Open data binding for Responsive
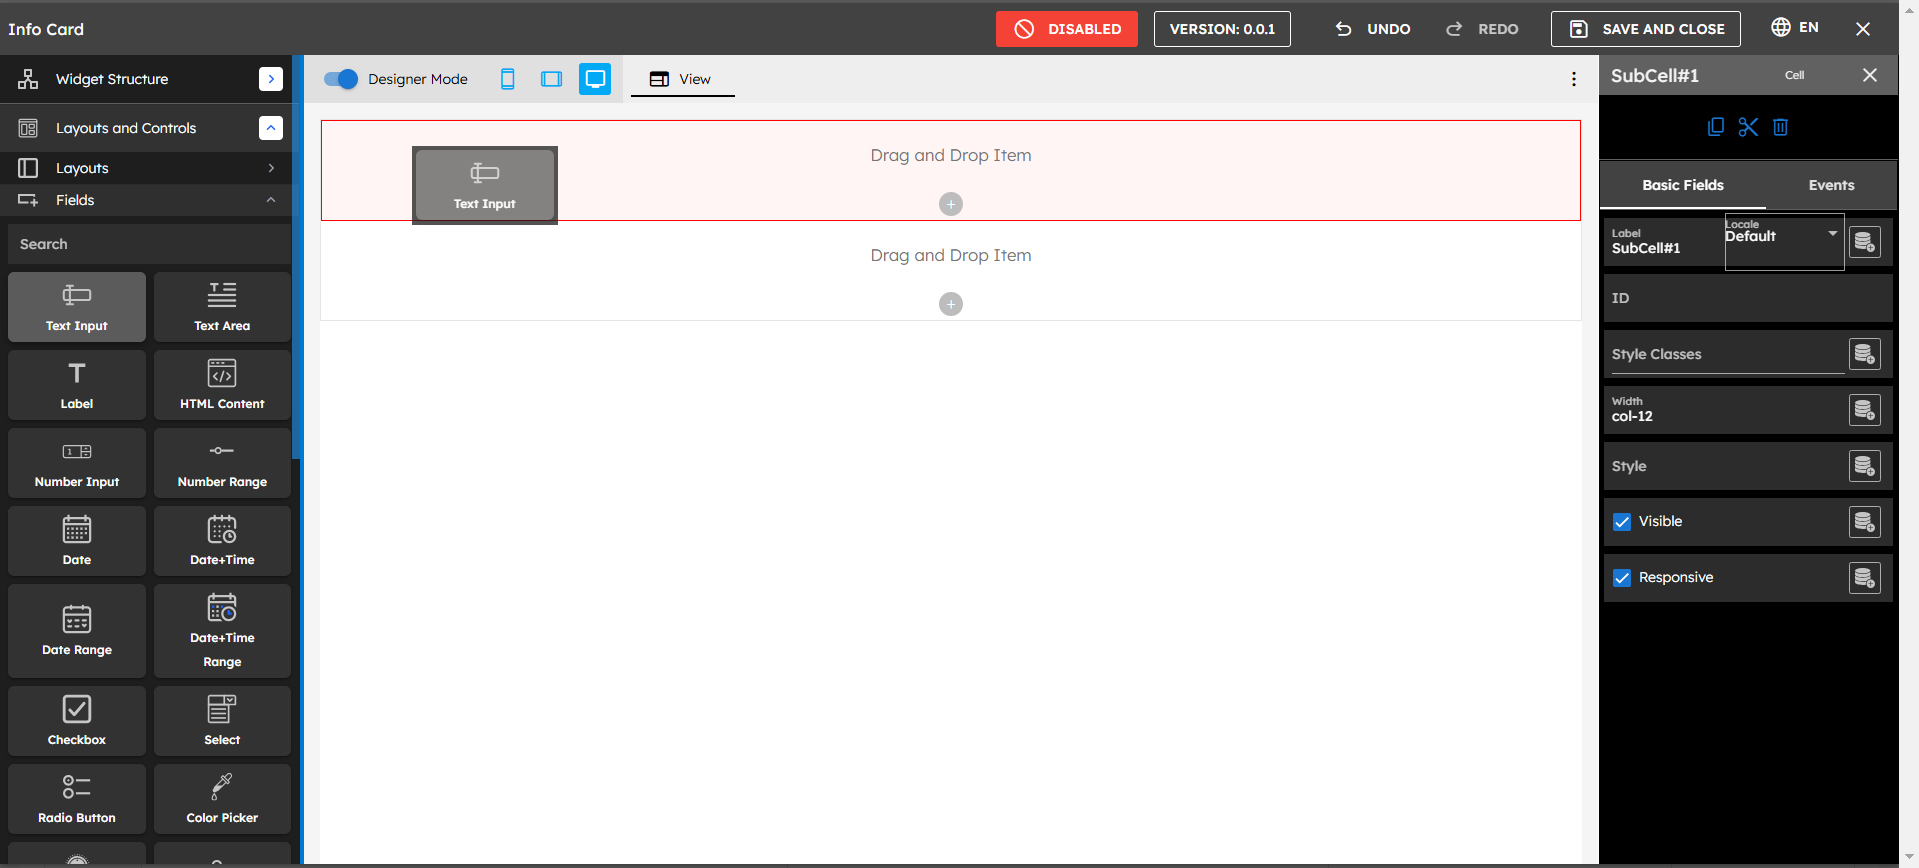Image resolution: width=1919 pixels, height=868 pixels. tap(1865, 578)
